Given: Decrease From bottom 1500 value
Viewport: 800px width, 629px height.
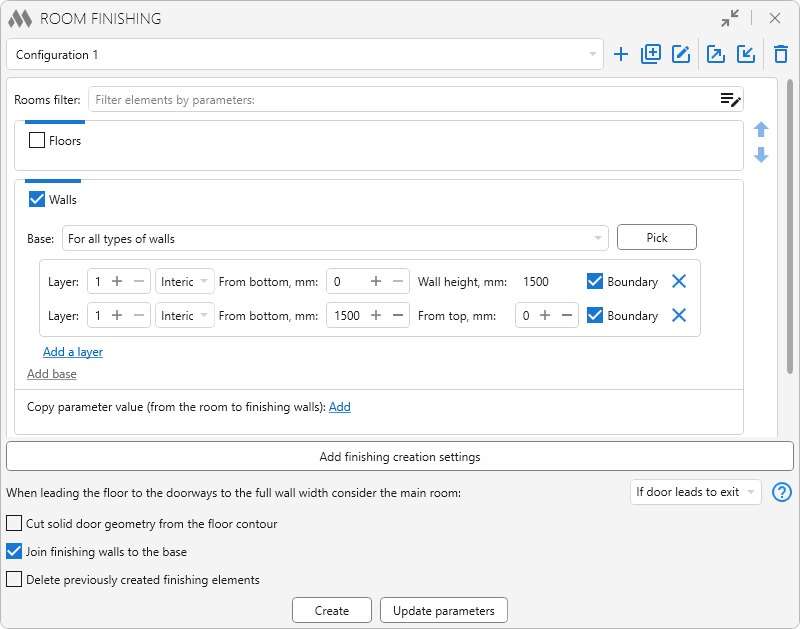Looking at the screenshot, I should pyautogui.click(x=398, y=315).
